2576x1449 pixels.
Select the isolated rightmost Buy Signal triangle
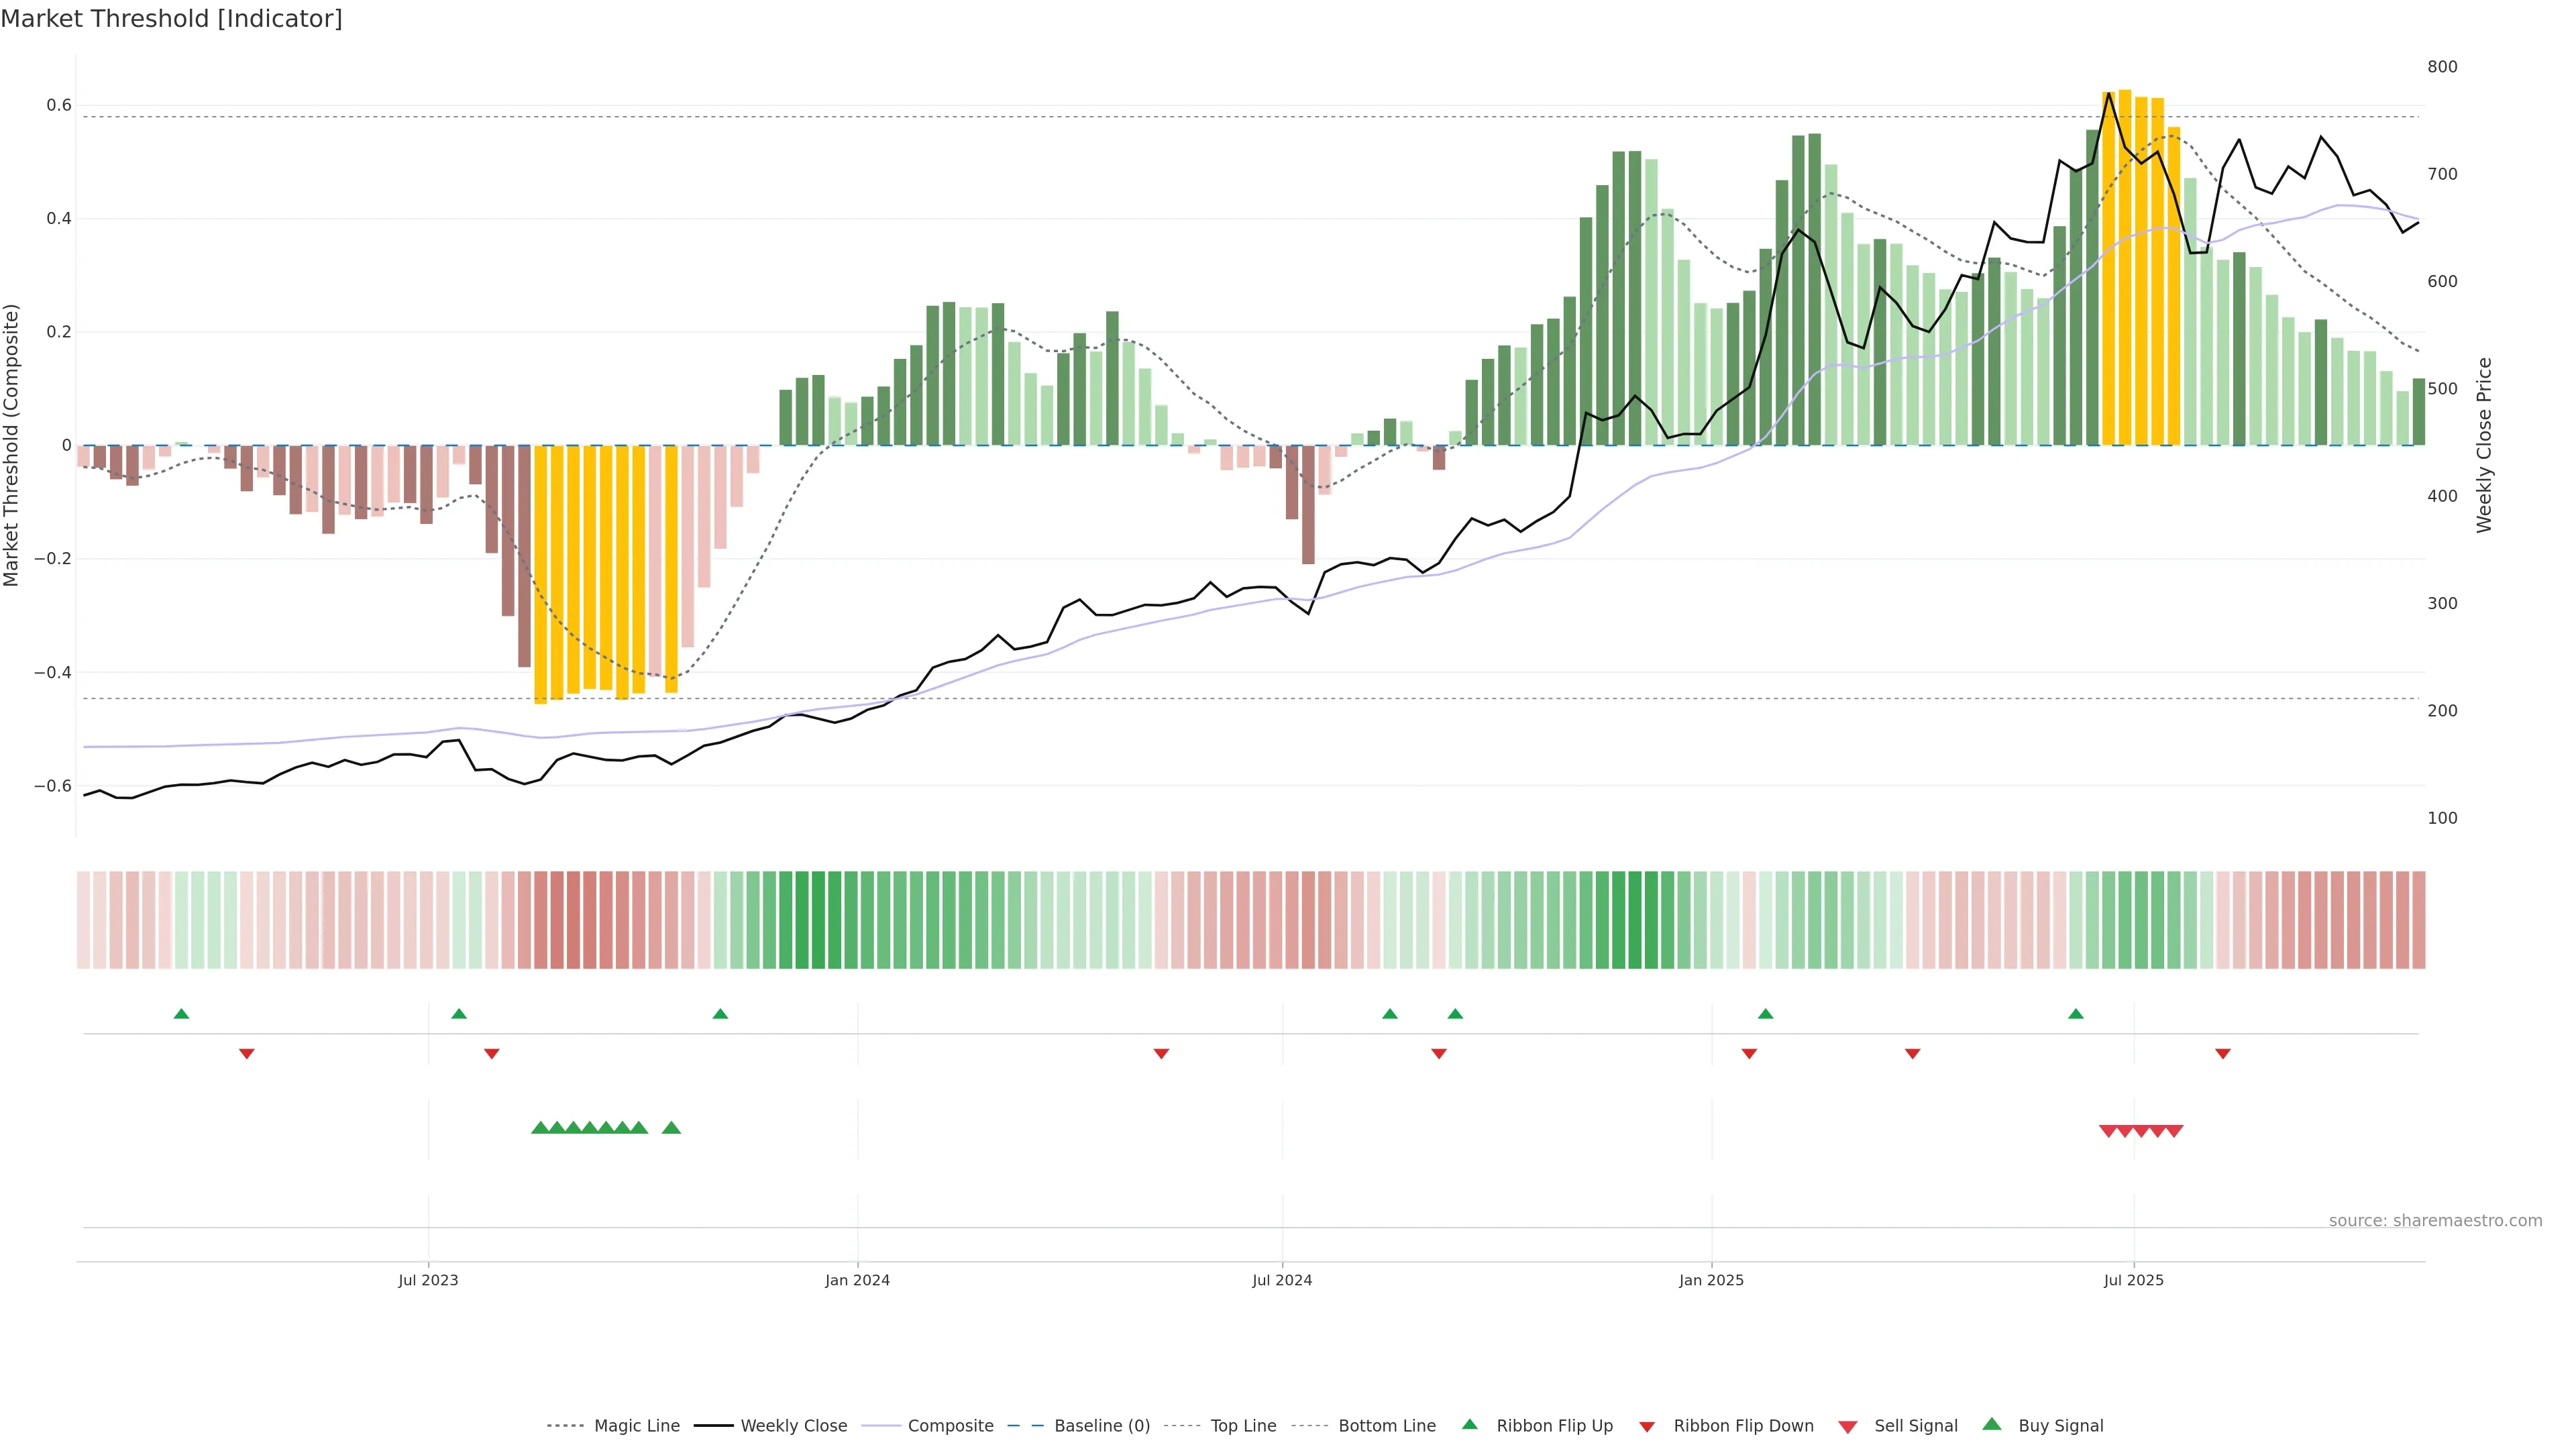pos(672,1128)
